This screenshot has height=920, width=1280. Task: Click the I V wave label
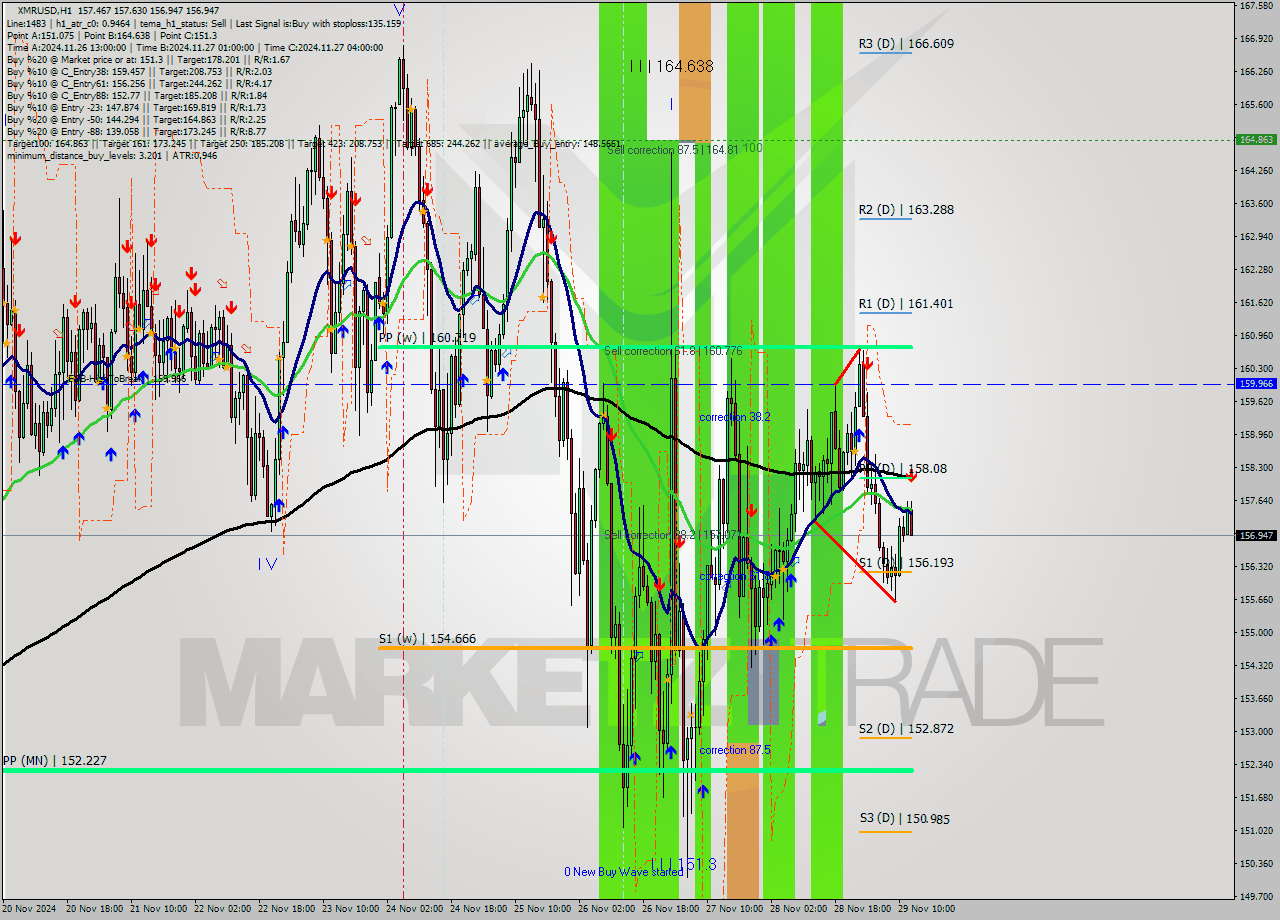(x=267, y=564)
